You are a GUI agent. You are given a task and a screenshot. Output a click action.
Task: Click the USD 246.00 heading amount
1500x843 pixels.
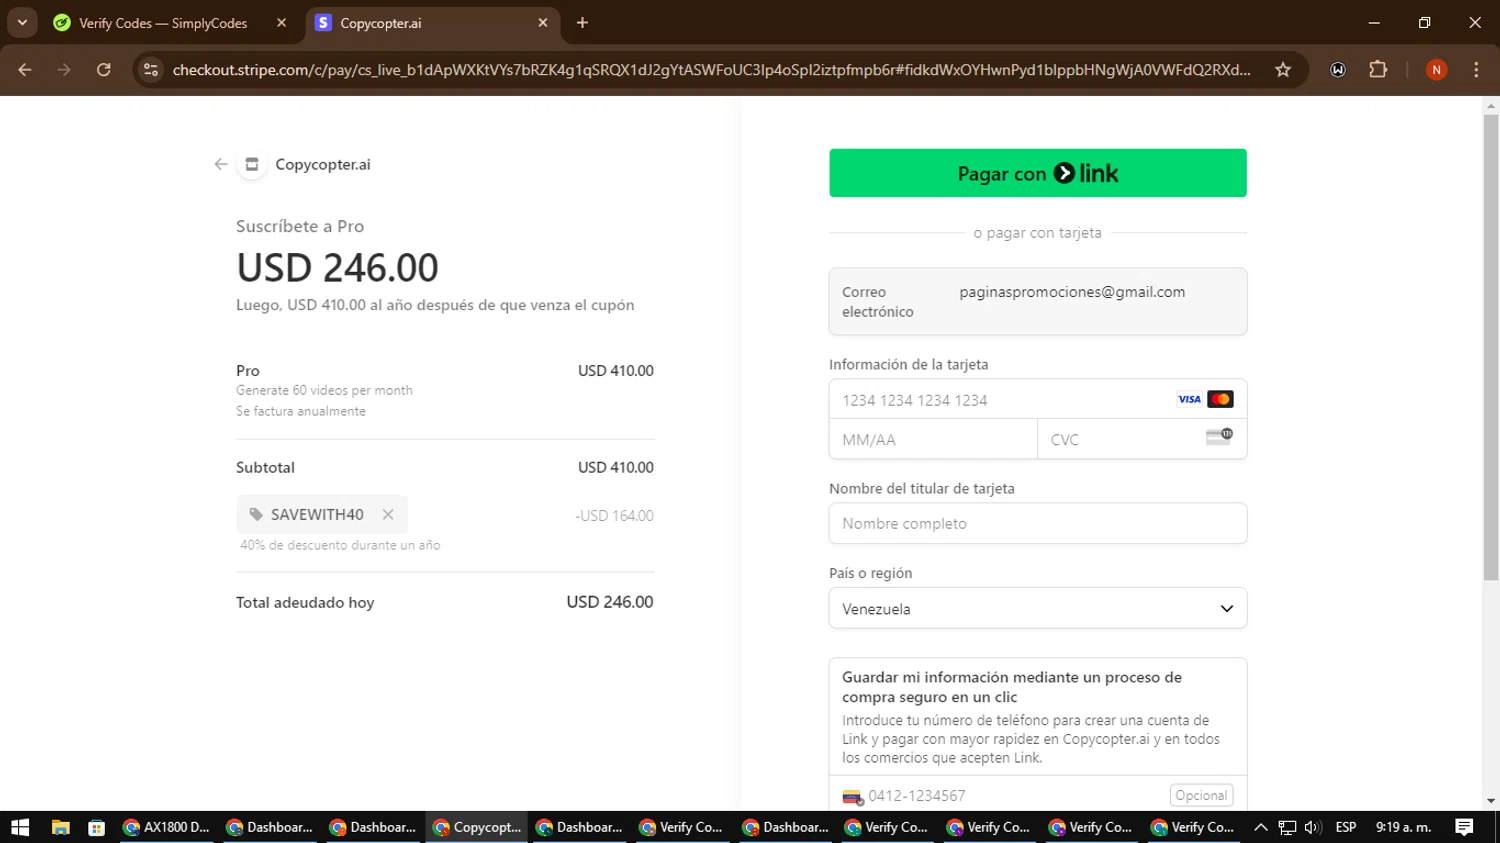tap(337, 268)
